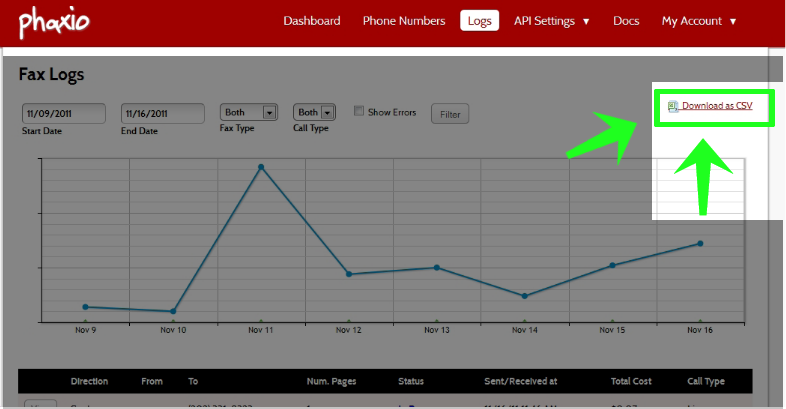The height and width of the screenshot is (409, 786).
Task: Open the Docs nav item
Action: click(x=626, y=21)
